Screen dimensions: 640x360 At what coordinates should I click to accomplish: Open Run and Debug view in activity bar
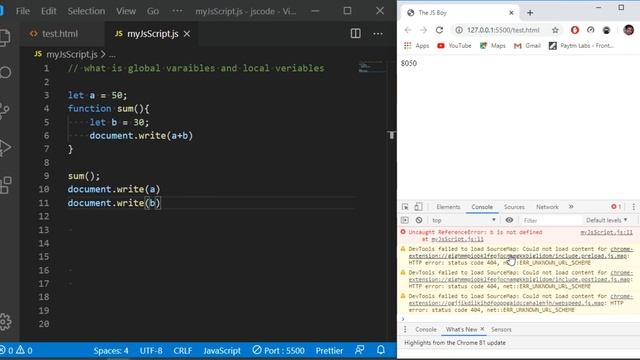click(x=5, y=148)
